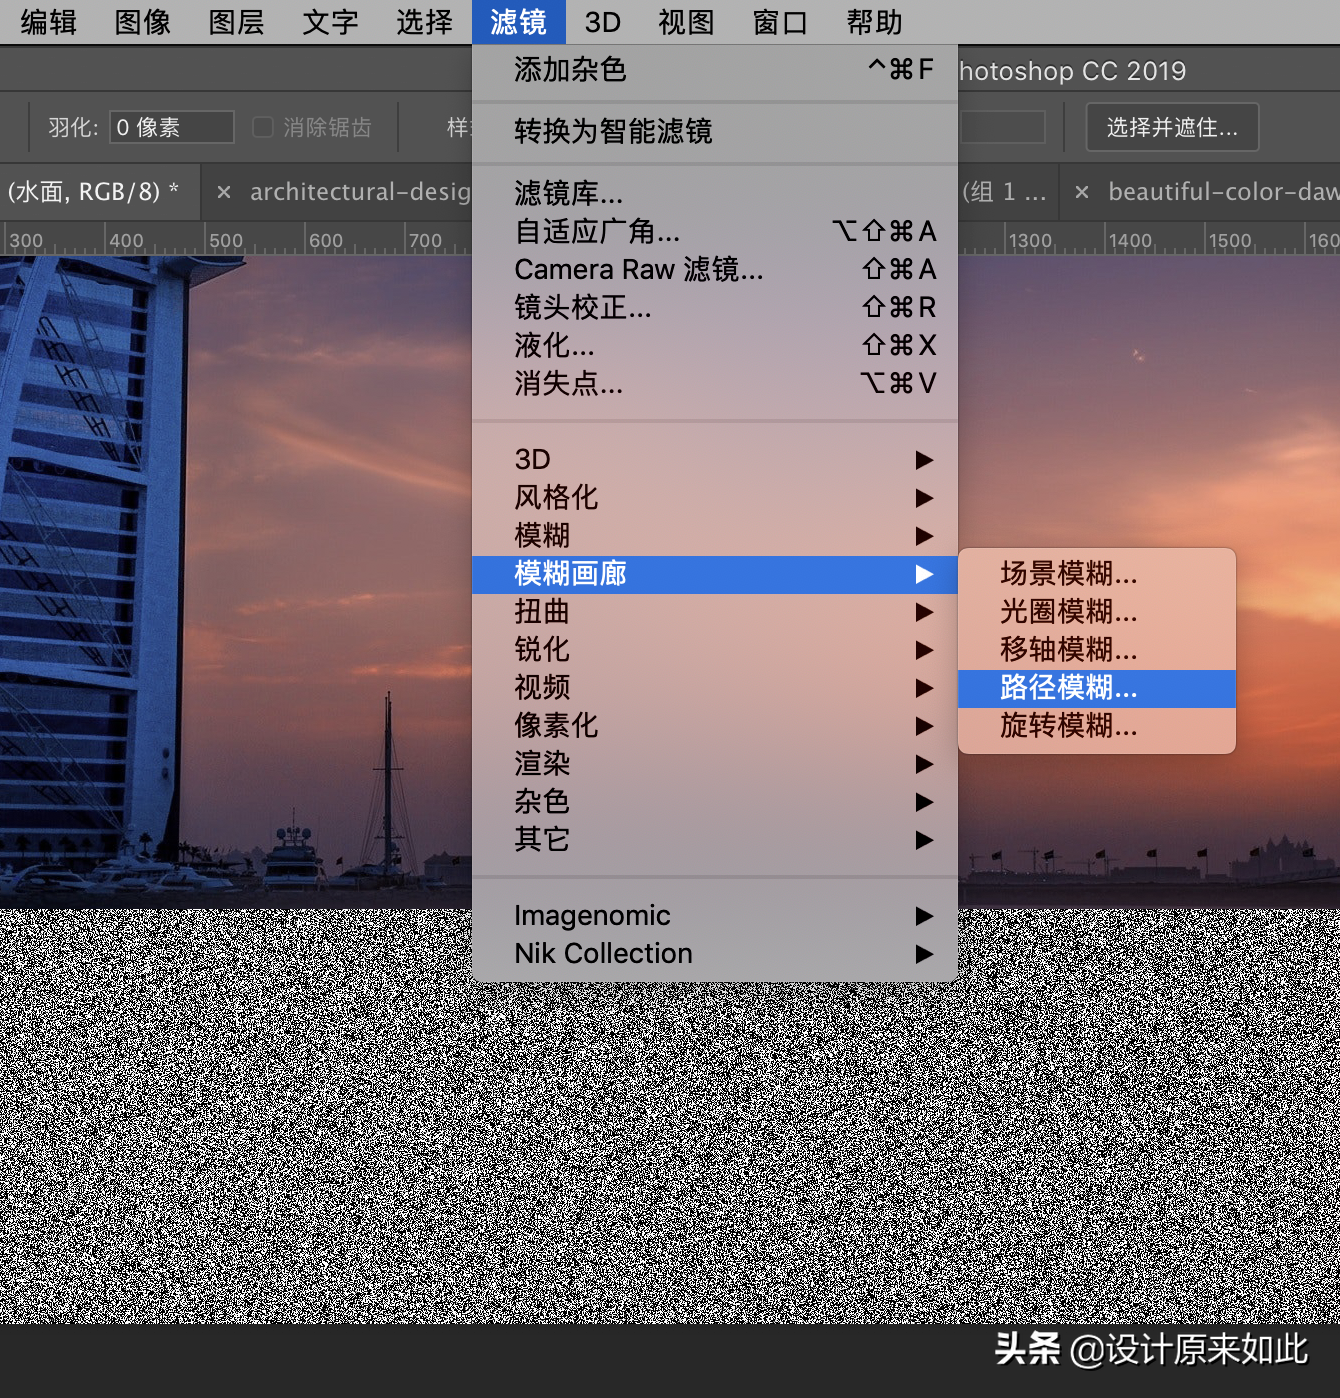Viewport: 1340px width, 1398px height.
Task: Open the 帮助 menu
Action: (x=875, y=22)
